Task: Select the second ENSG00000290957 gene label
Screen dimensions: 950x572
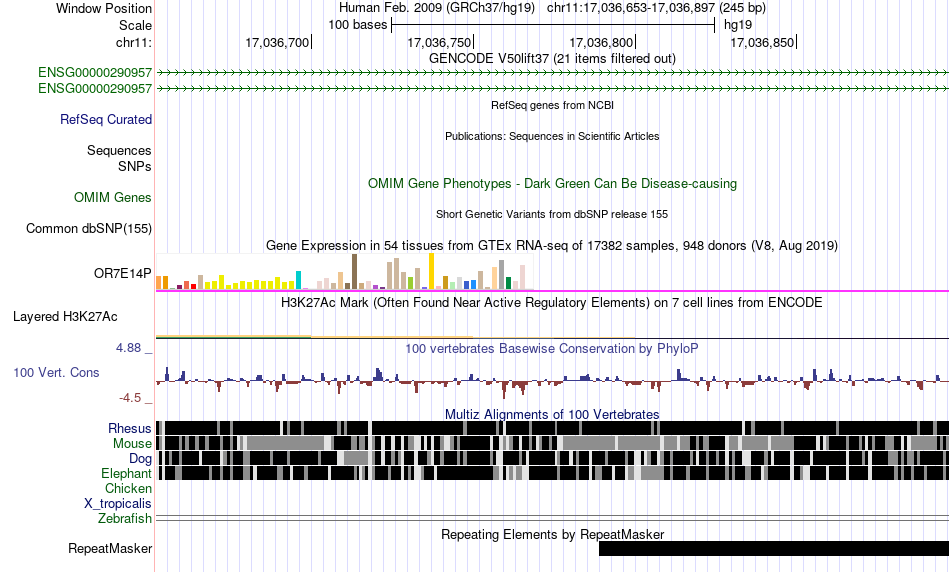Action: click(x=95, y=88)
